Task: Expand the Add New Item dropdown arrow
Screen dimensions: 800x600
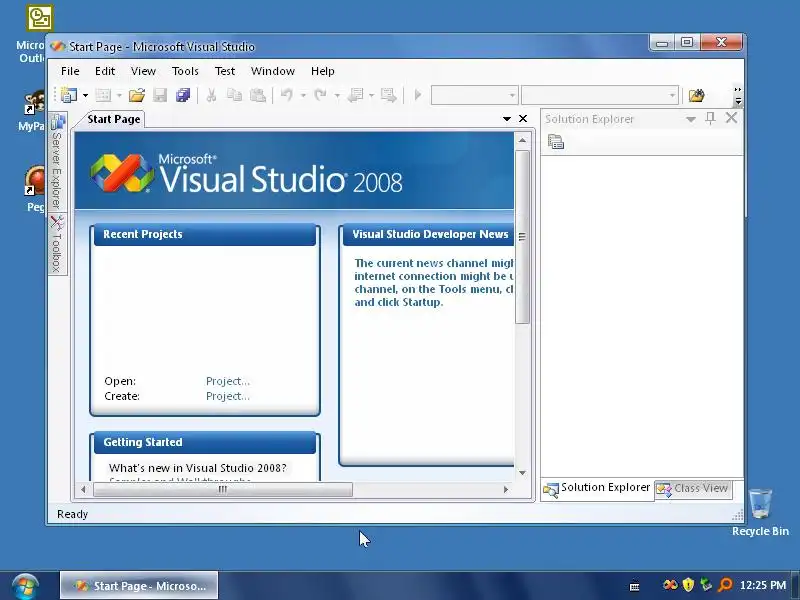Action: click(119, 95)
